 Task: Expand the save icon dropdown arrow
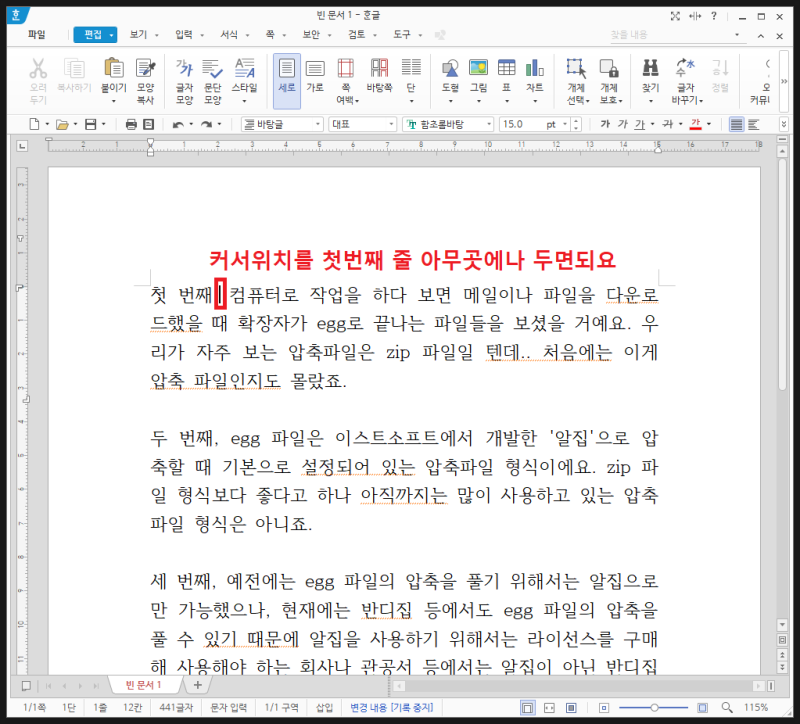104,124
